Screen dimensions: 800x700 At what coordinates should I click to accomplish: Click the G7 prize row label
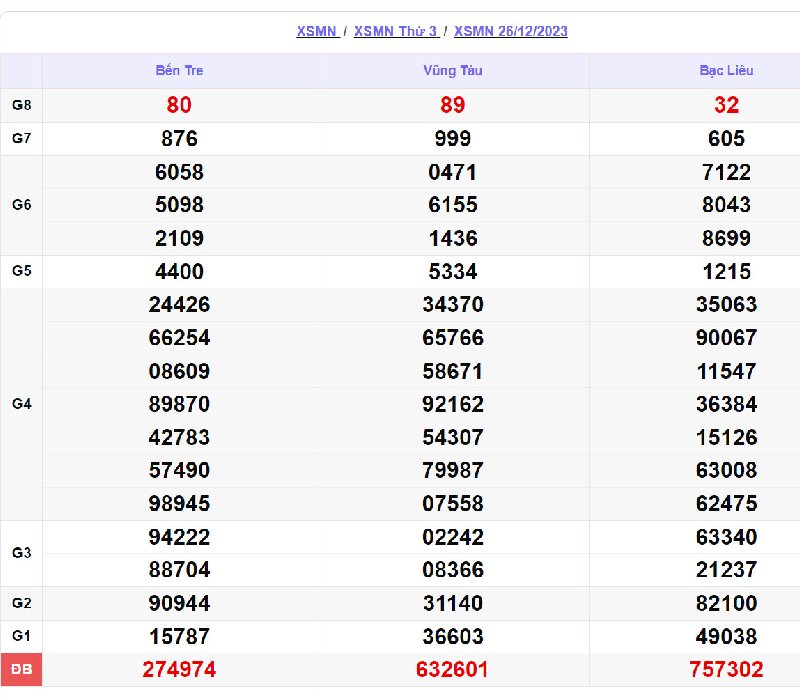click(x=21, y=138)
